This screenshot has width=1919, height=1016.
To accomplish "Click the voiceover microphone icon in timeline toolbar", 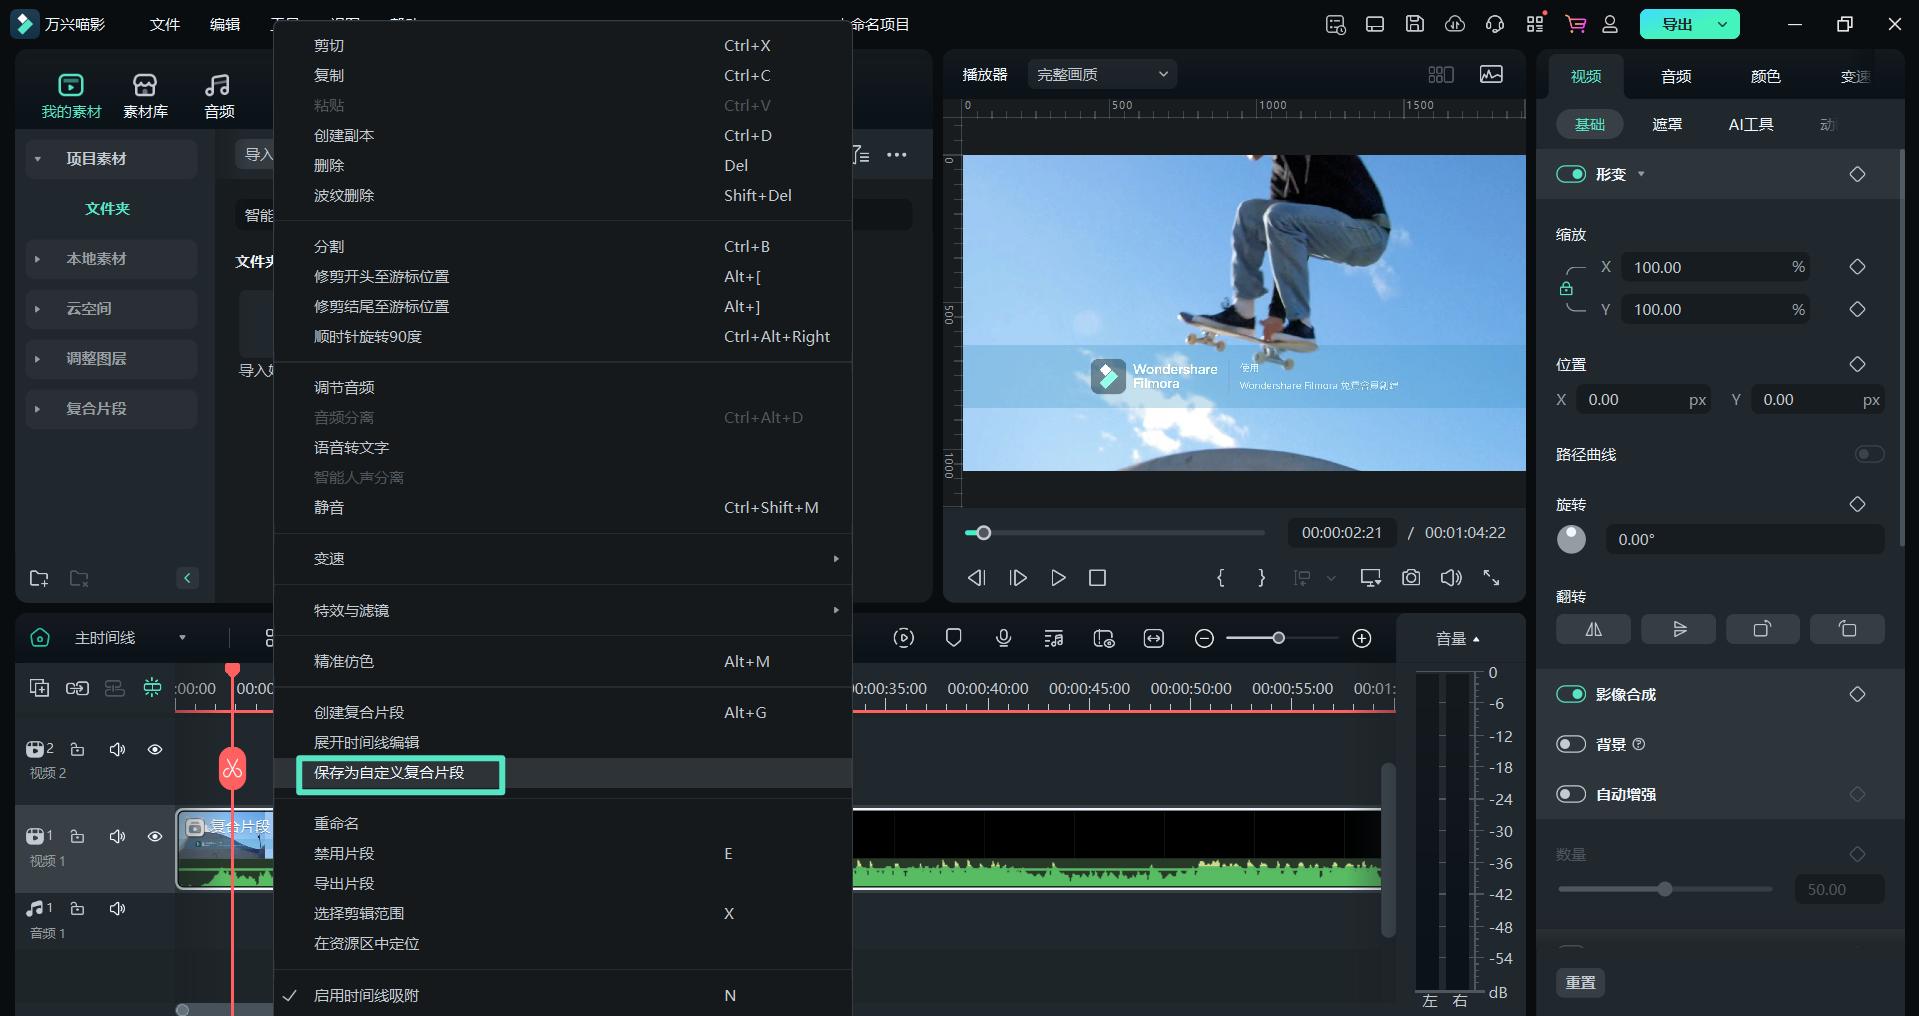I will click(x=1003, y=638).
